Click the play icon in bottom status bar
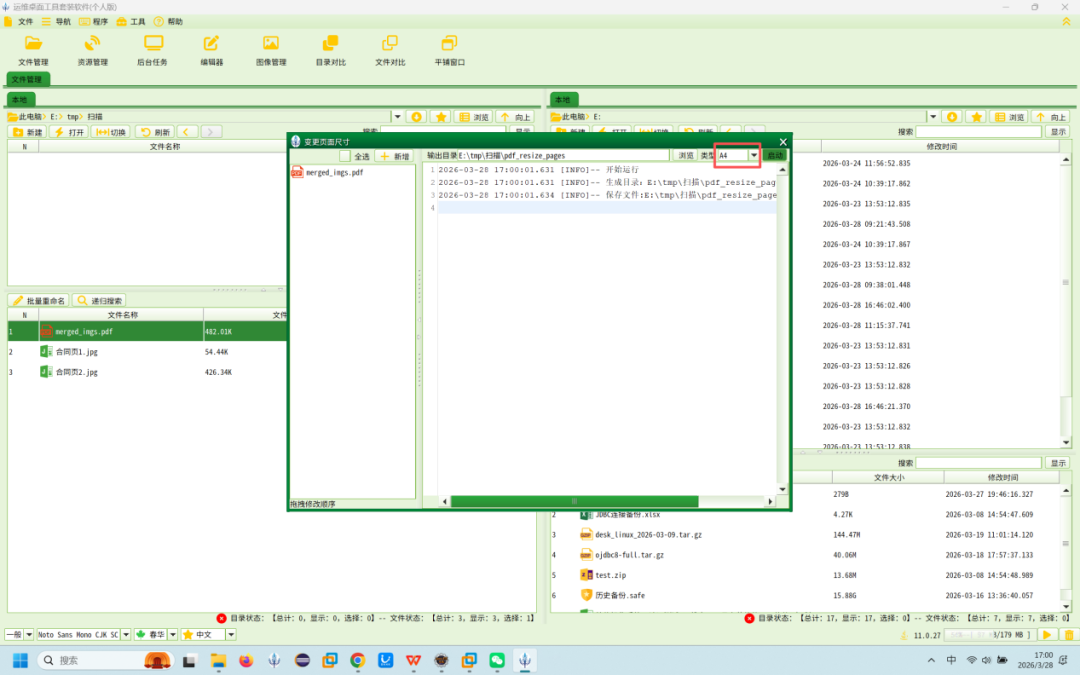 (x=1047, y=634)
